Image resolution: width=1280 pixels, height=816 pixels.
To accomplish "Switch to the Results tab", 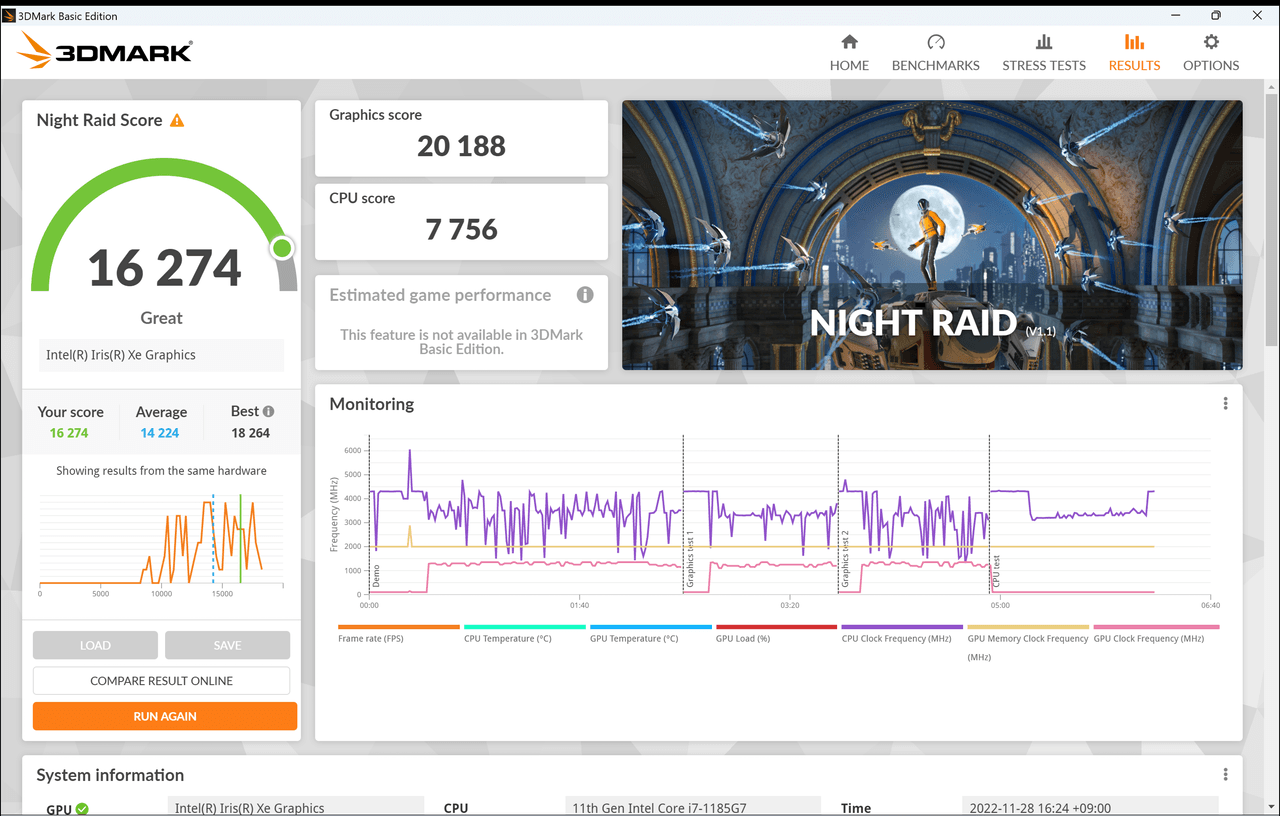I will (x=1134, y=52).
